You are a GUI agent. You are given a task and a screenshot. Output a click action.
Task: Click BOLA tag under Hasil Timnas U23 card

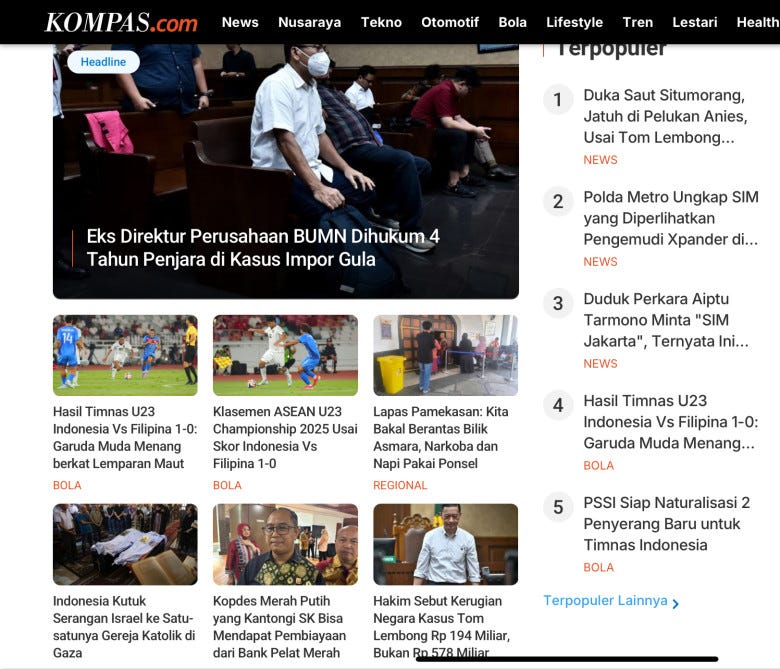tap(67, 485)
